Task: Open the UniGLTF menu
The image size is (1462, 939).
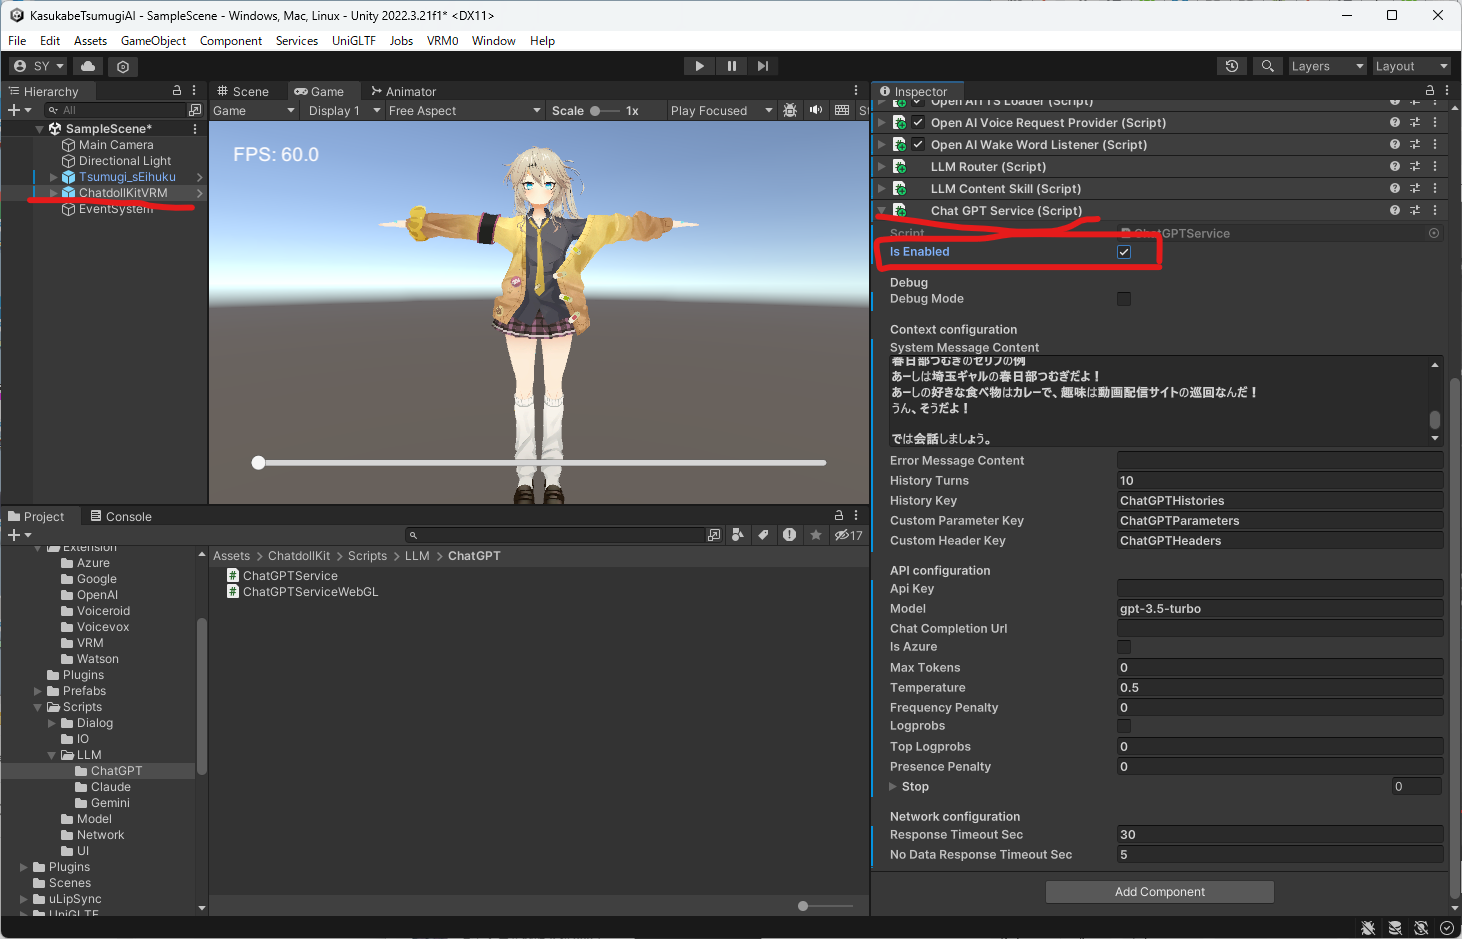Action: (354, 41)
